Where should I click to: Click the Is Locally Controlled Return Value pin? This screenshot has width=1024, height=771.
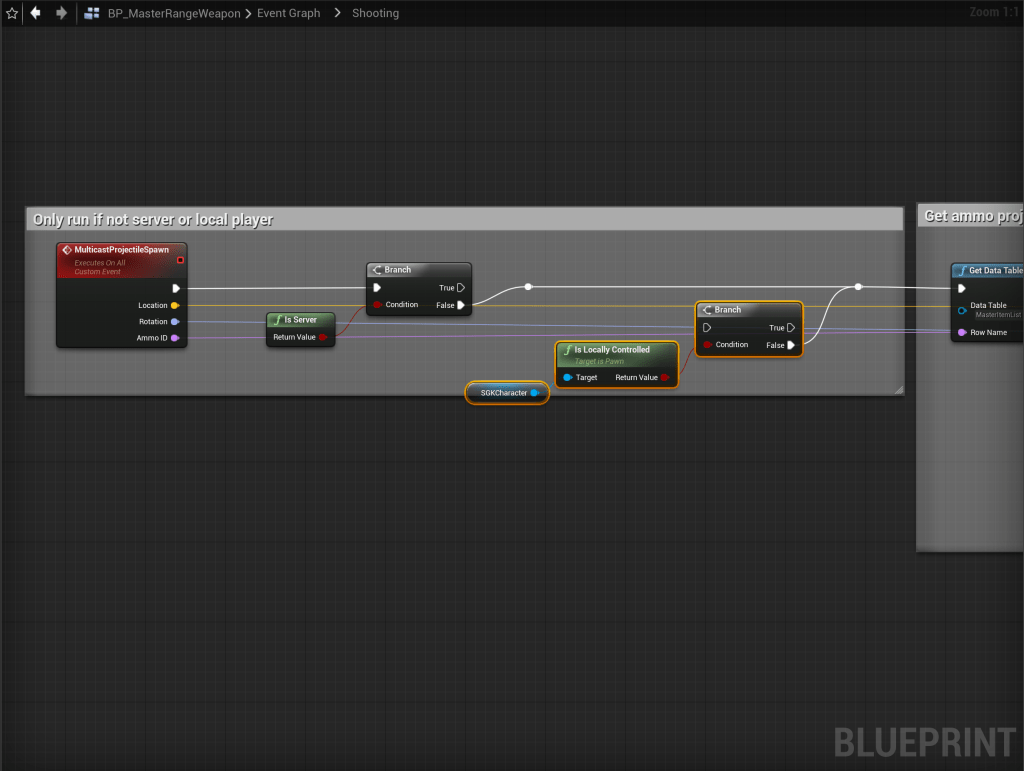[x=665, y=378]
